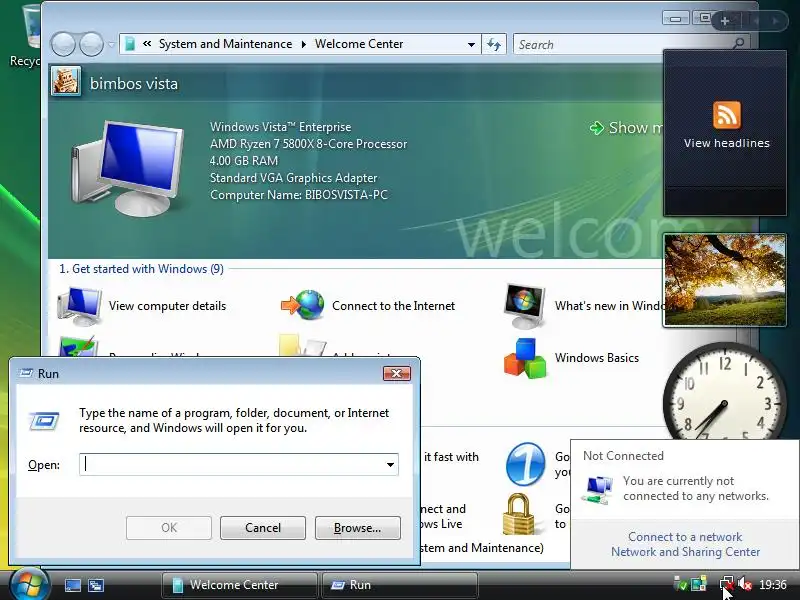
Task: Click the Welcome Center Search box
Action: click(x=632, y=44)
